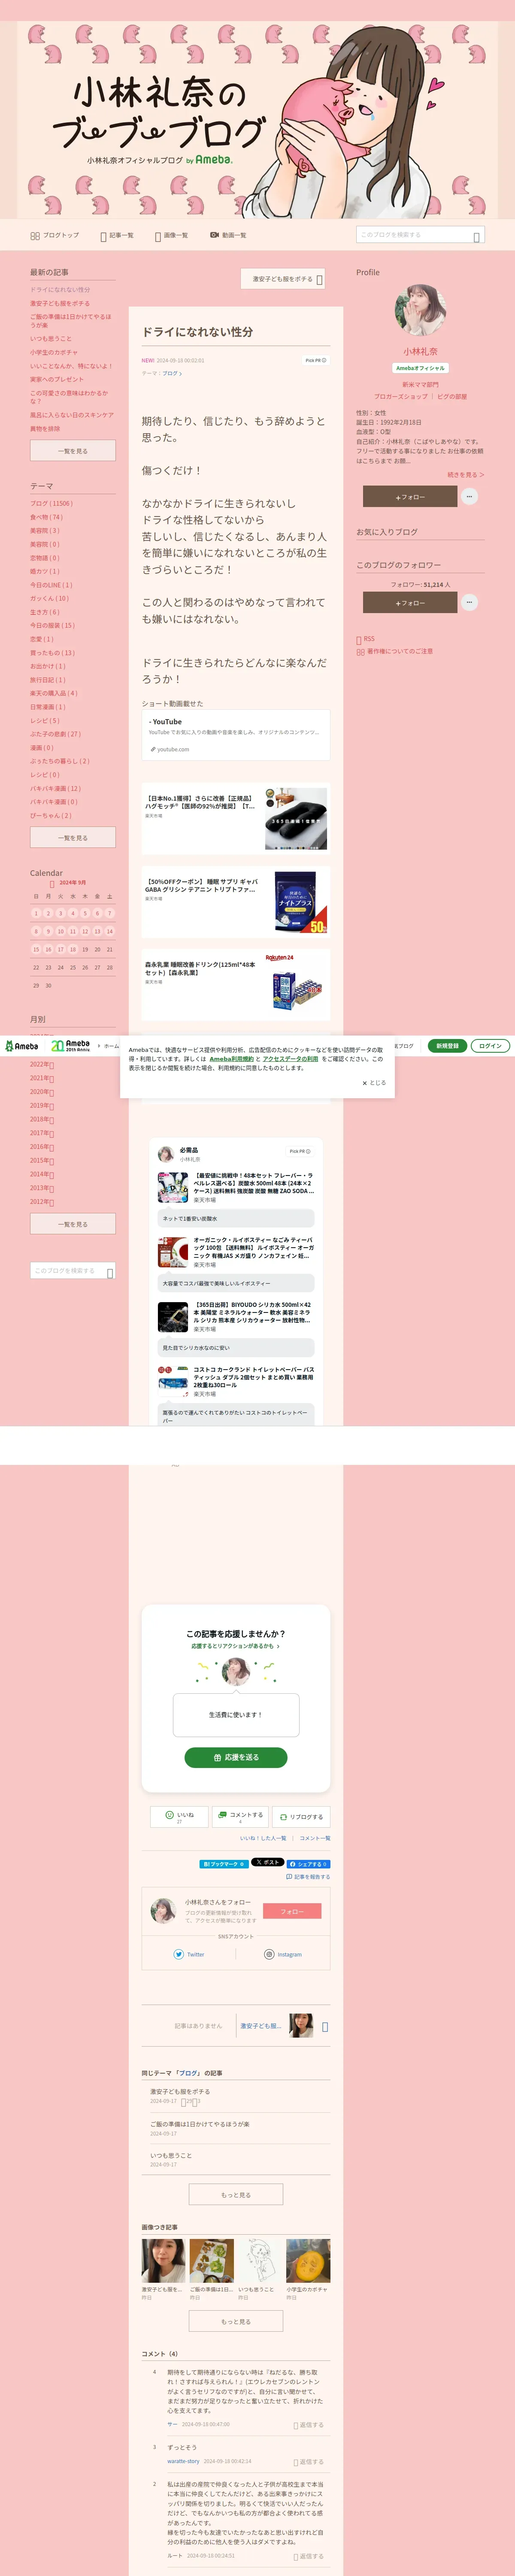The width and height of the screenshot is (515, 2576).
Task: Click 応援を送る green button
Action: [x=236, y=1757]
